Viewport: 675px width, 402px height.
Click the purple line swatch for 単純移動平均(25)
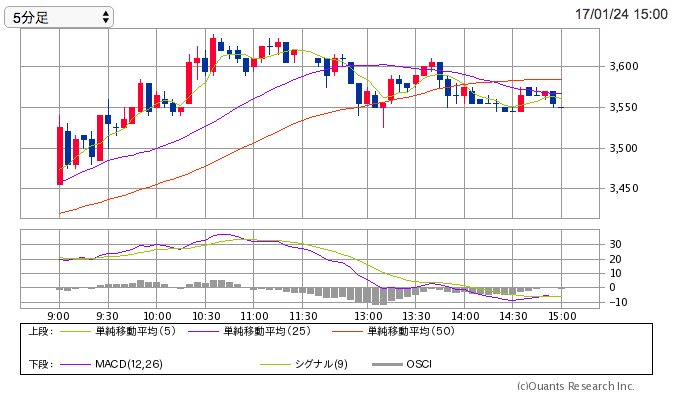204,331
